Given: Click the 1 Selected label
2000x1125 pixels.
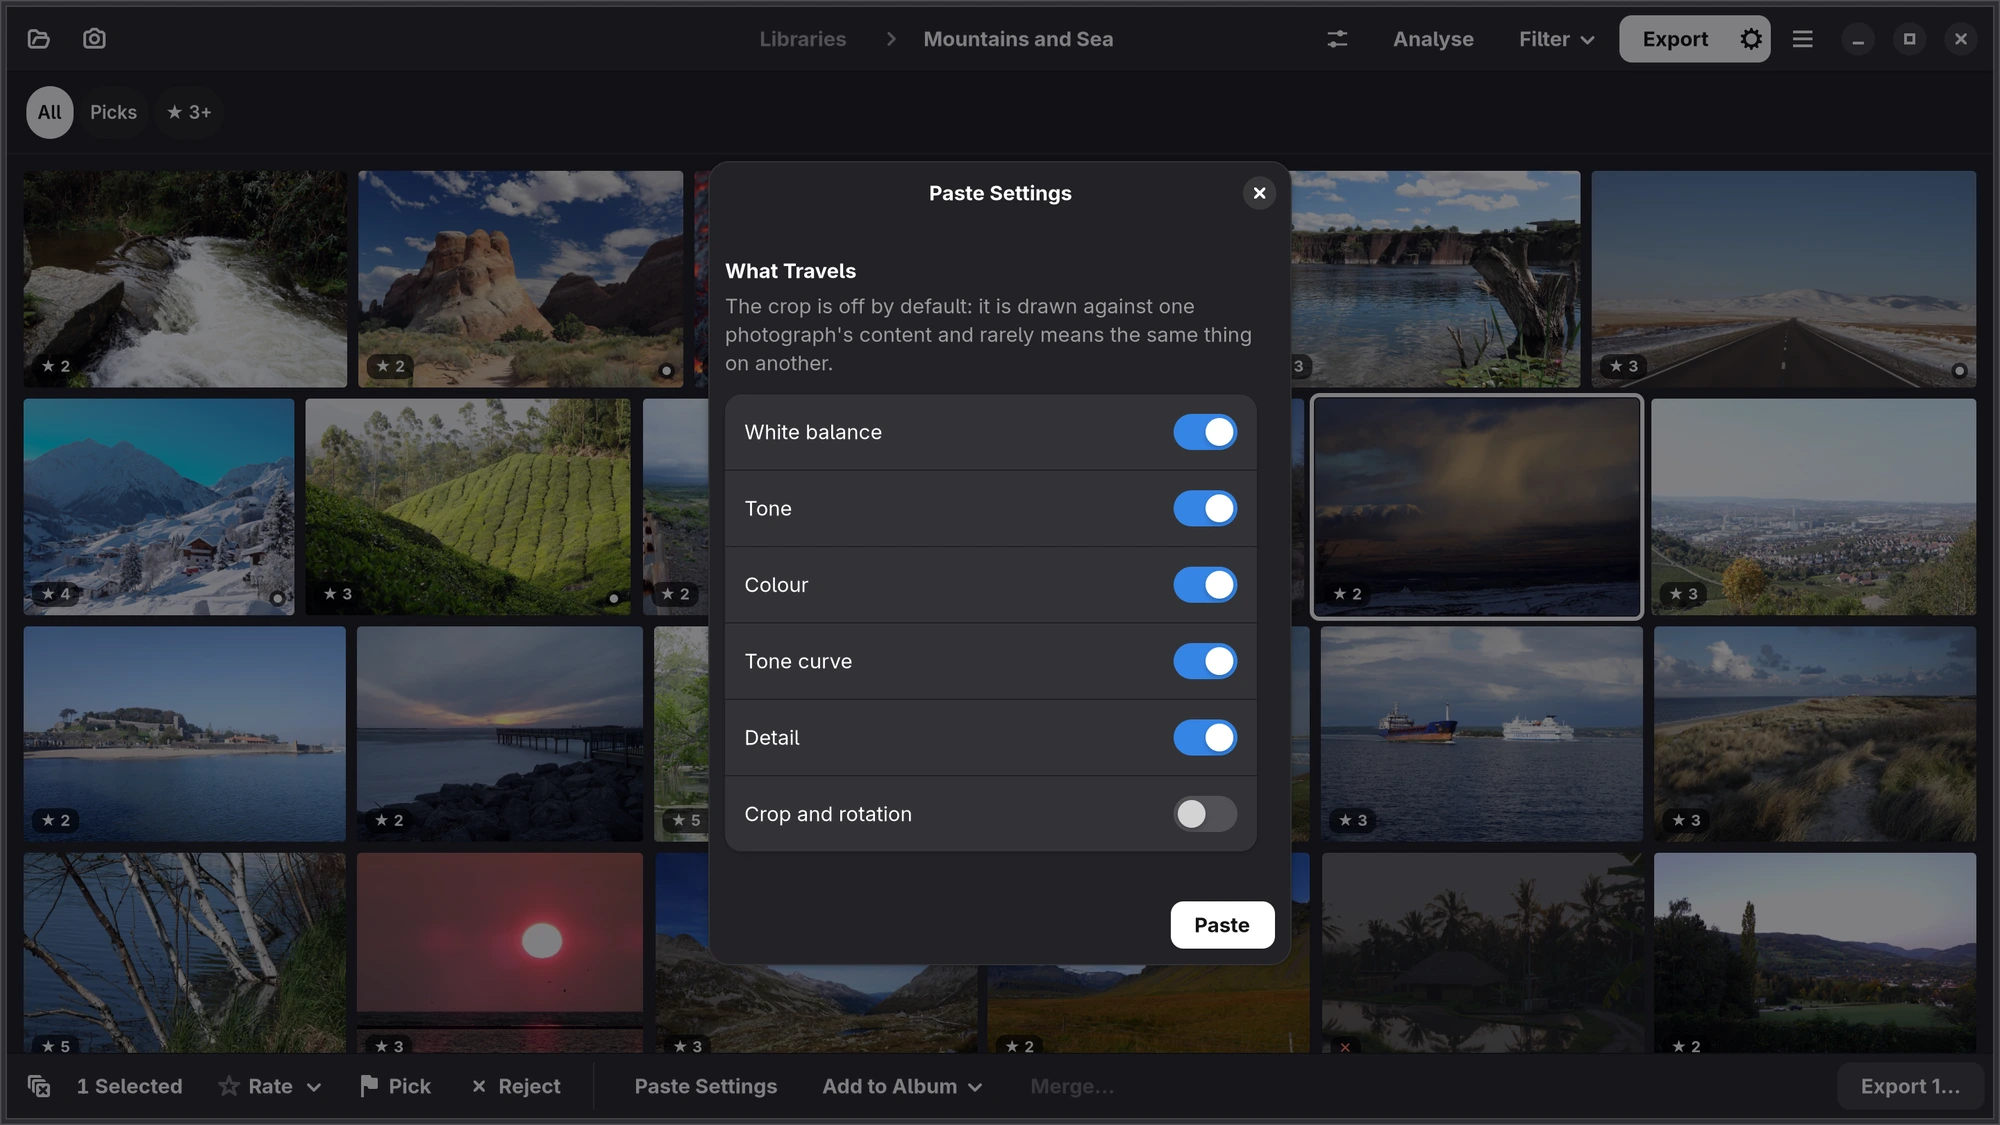Looking at the screenshot, I should pos(129,1086).
